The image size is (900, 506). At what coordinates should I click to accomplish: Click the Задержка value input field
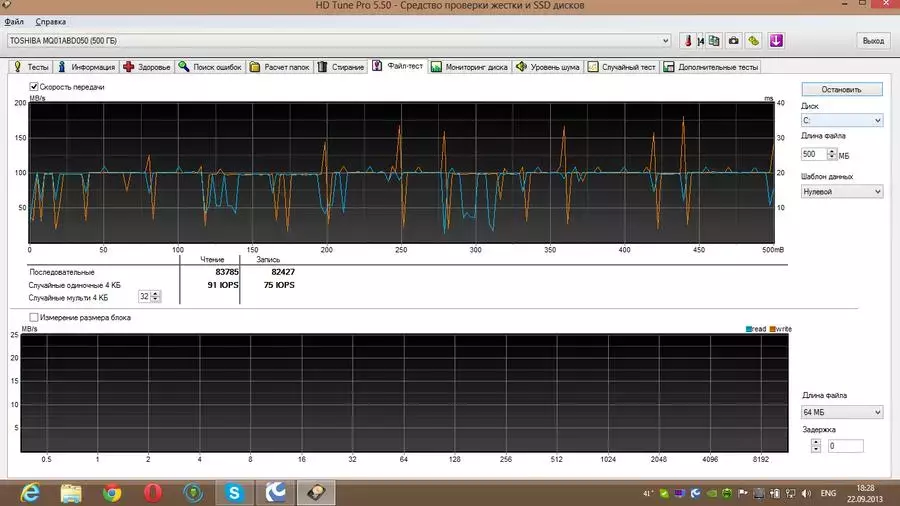point(845,446)
